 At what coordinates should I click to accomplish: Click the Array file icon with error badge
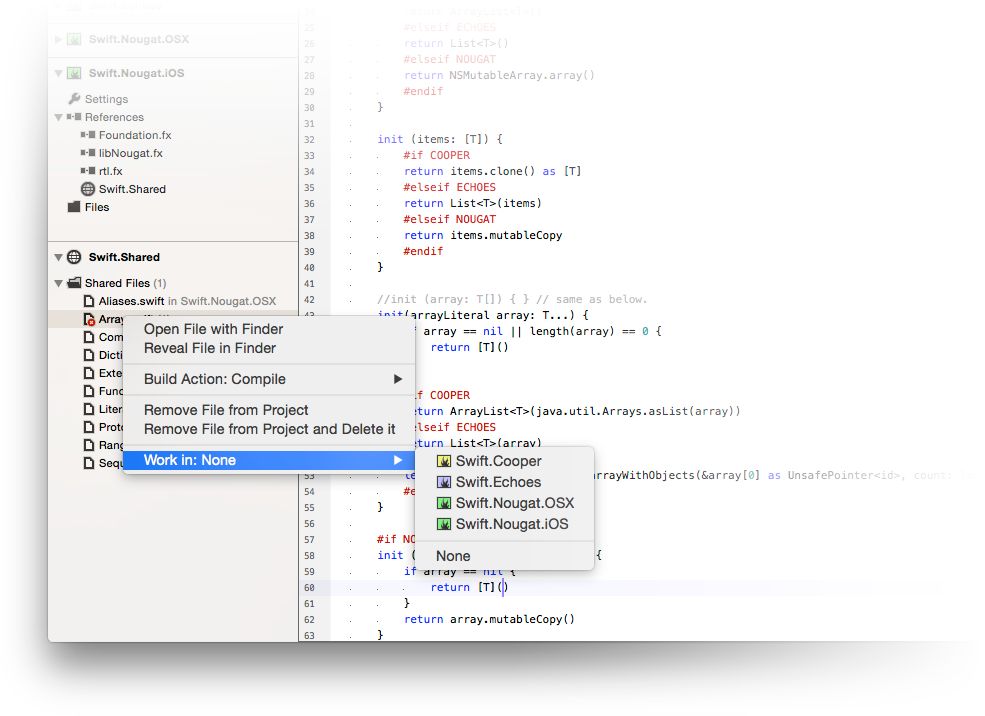pos(89,319)
